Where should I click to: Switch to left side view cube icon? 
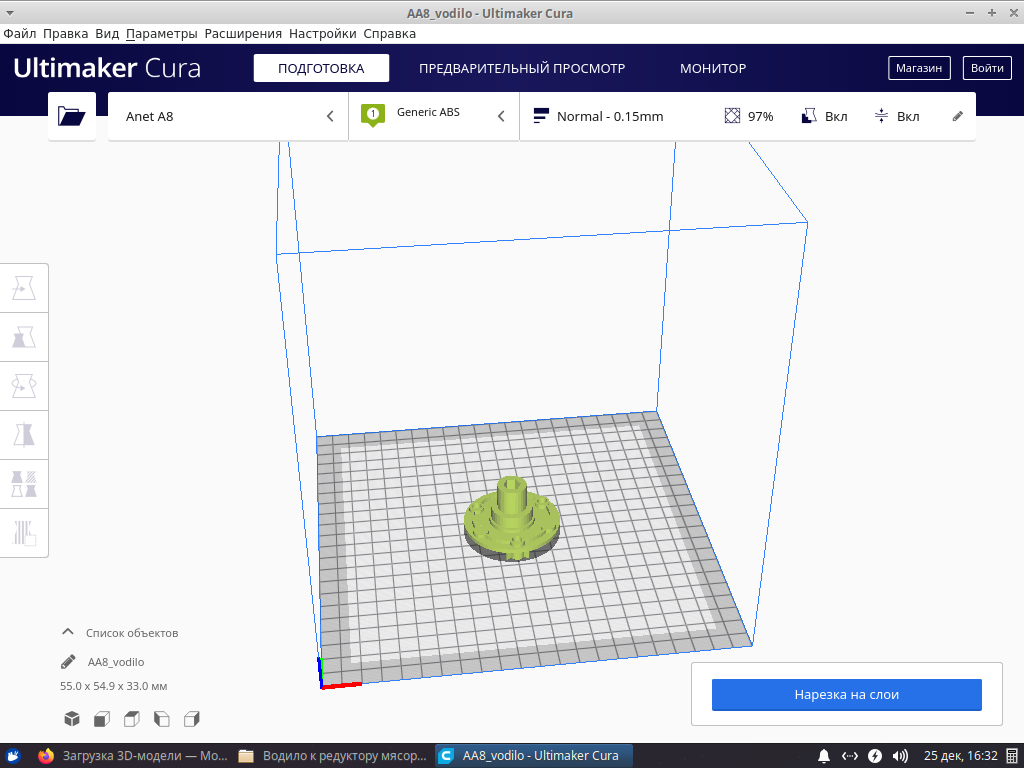(161, 719)
